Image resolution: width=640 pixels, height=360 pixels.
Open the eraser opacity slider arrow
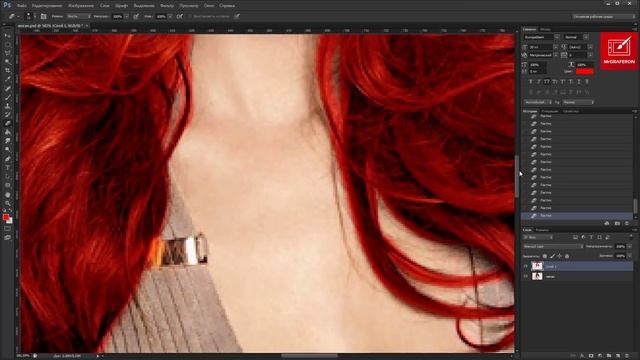tap(127, 16)
